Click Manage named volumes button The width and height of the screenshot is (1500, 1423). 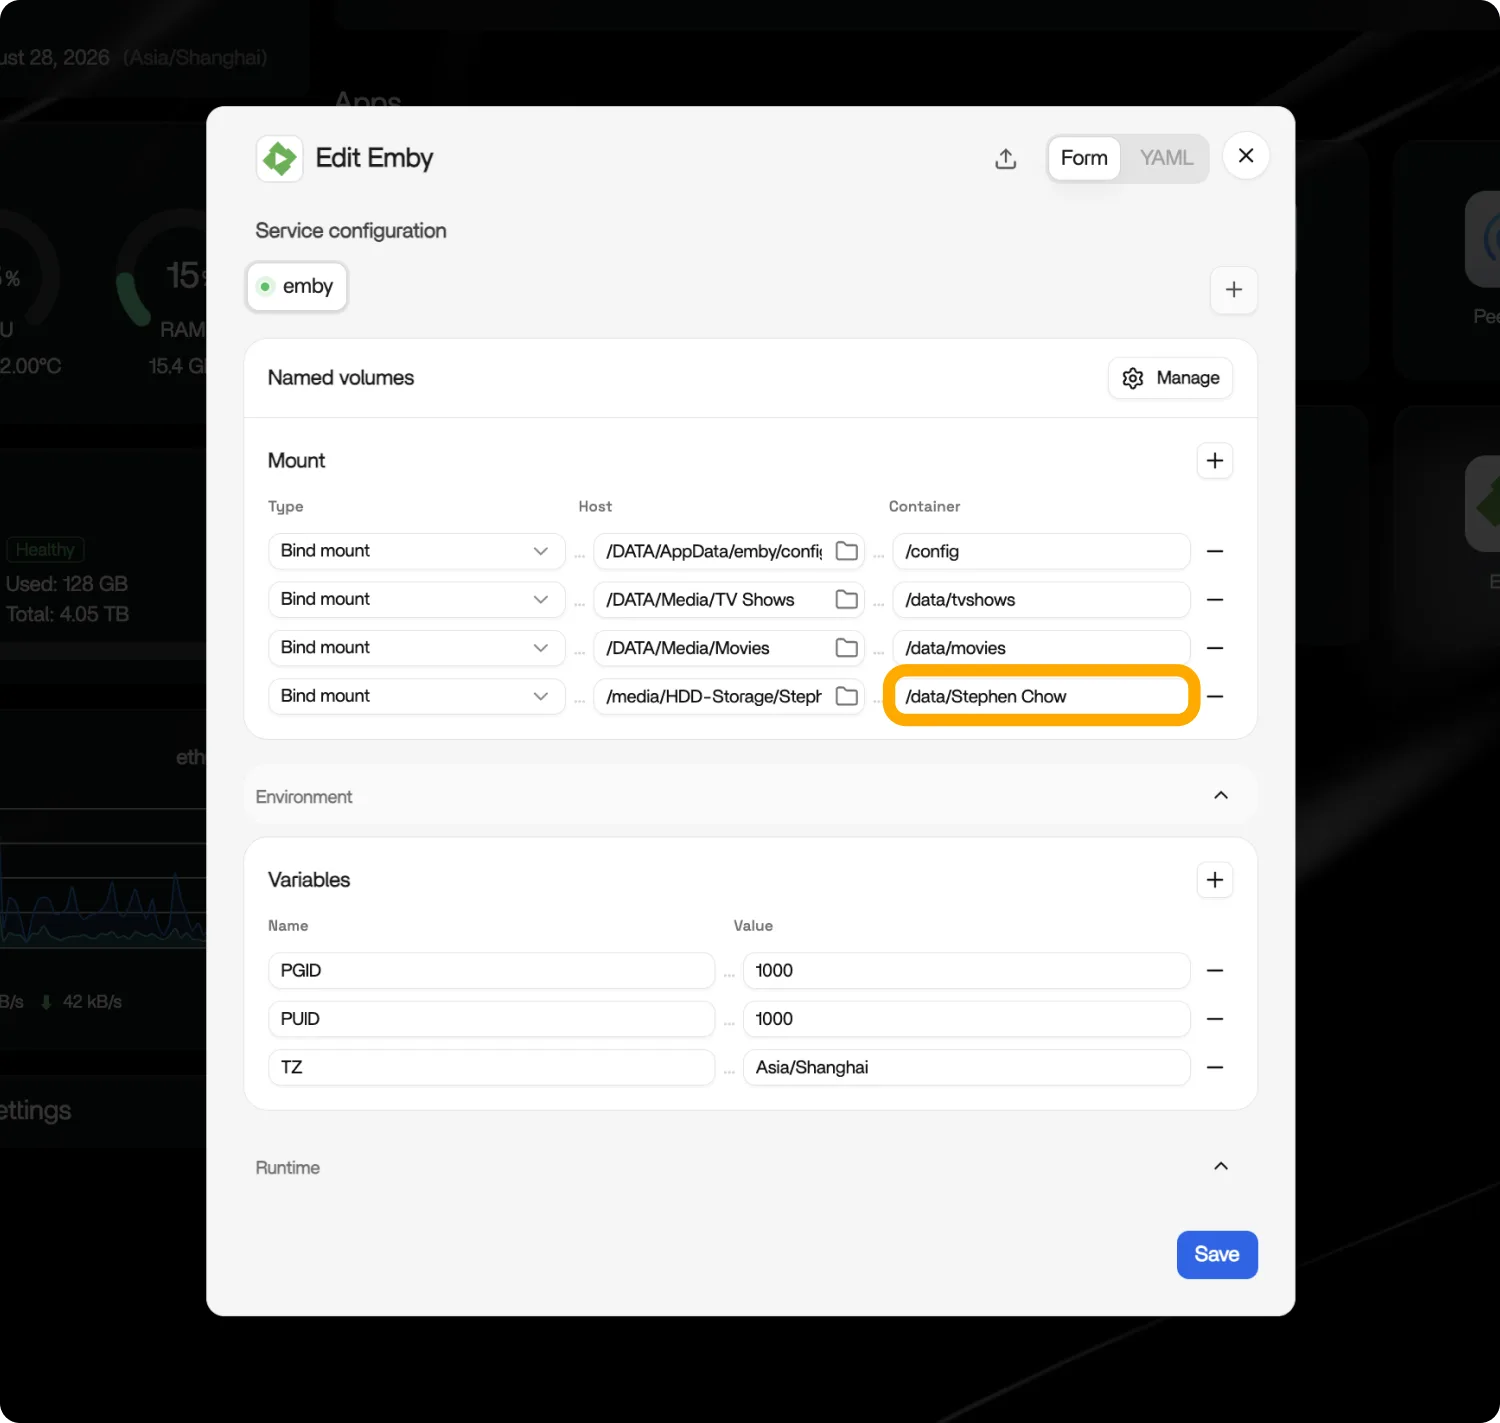[1171, 378]
